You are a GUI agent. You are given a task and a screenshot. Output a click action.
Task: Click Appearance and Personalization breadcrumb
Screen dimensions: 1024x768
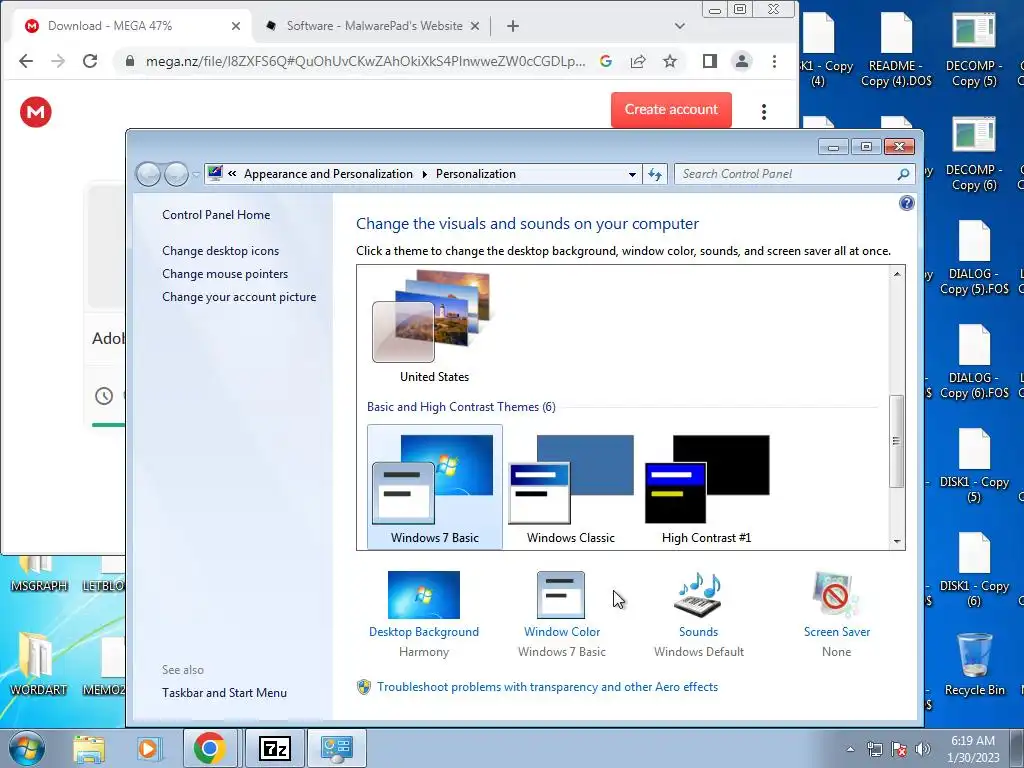click(328, 174)
